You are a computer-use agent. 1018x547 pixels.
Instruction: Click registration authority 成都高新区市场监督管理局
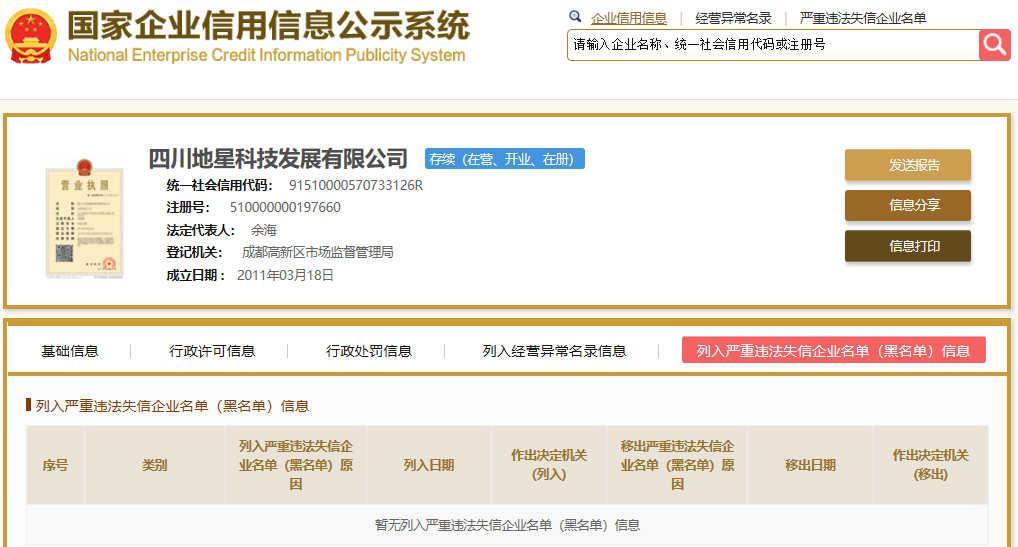click(317, 252)
